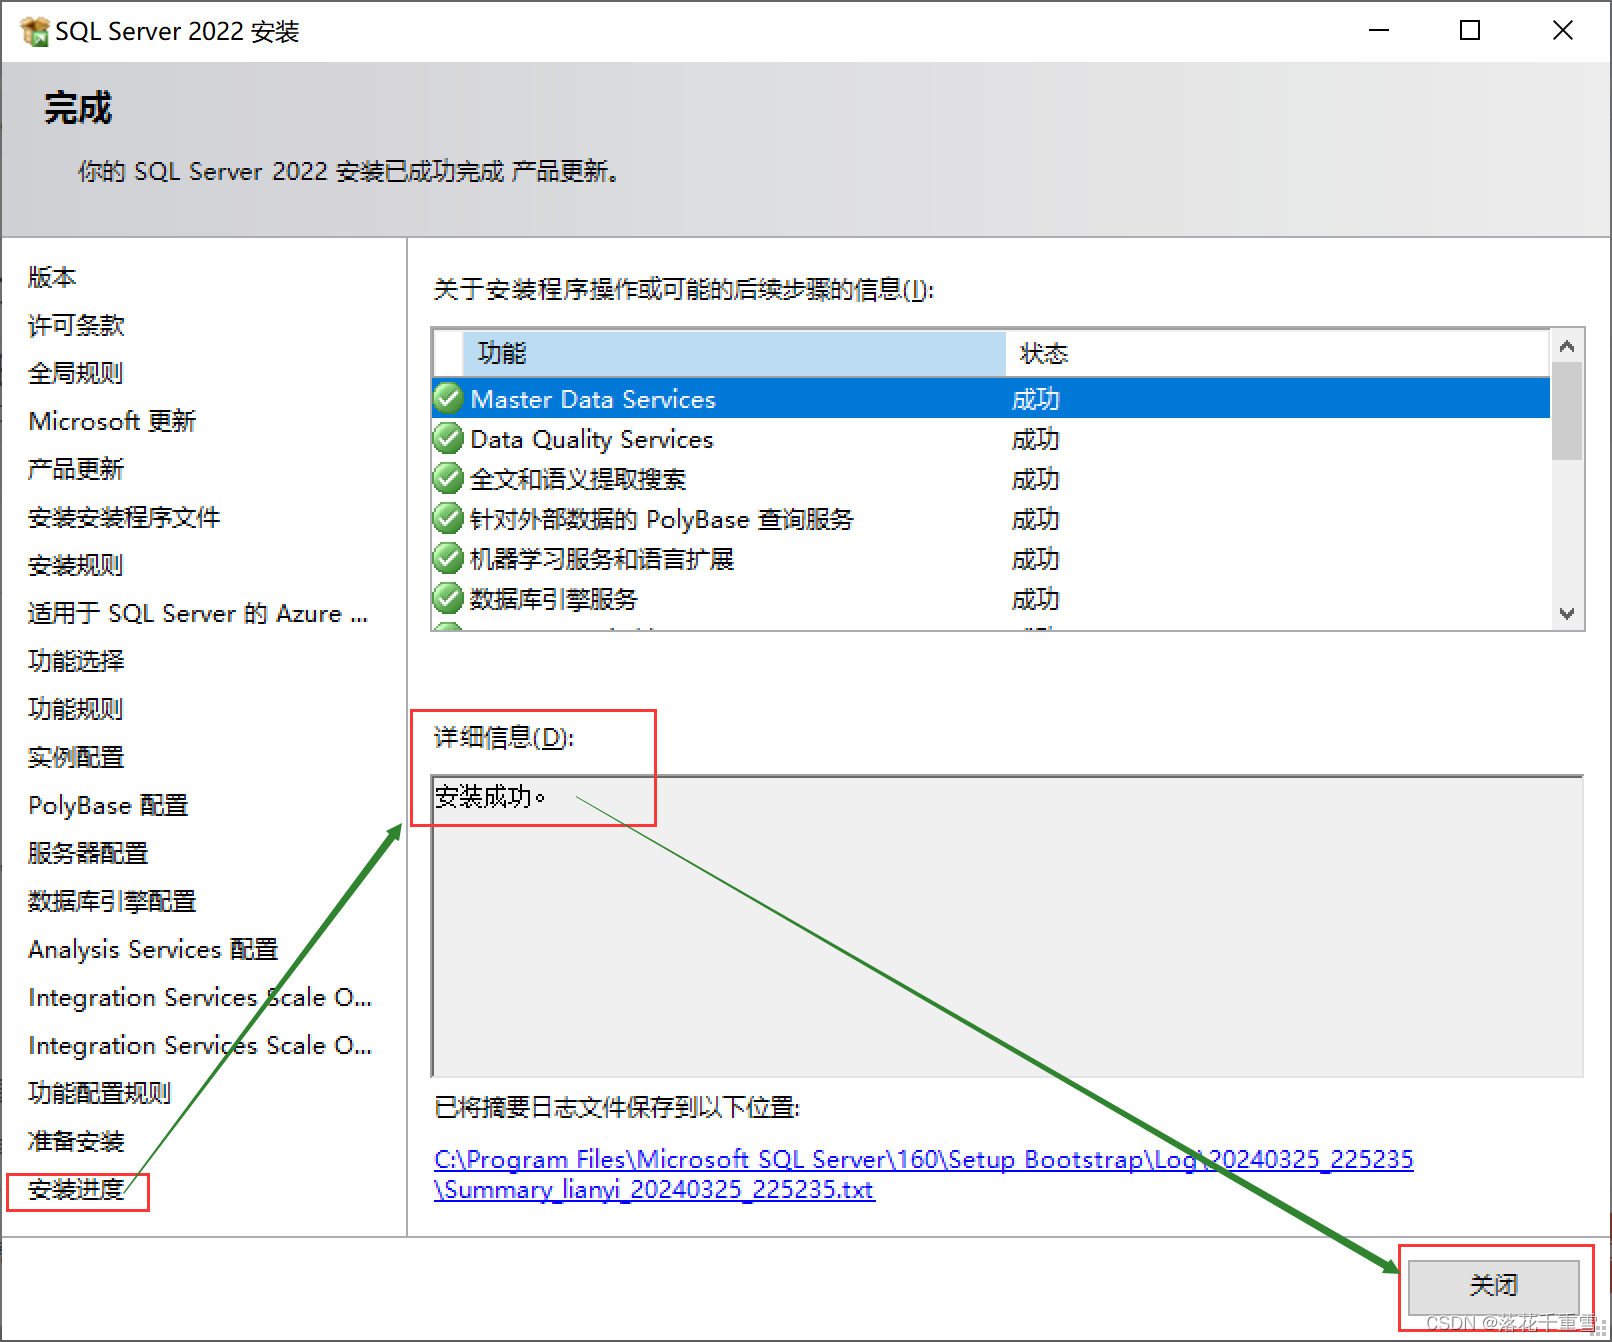The height and width of the screenshot is (1342, 1612).
Task: Click the 全局规则 step in sidebar
Action: pyautogui.click(x=76, y=373)
